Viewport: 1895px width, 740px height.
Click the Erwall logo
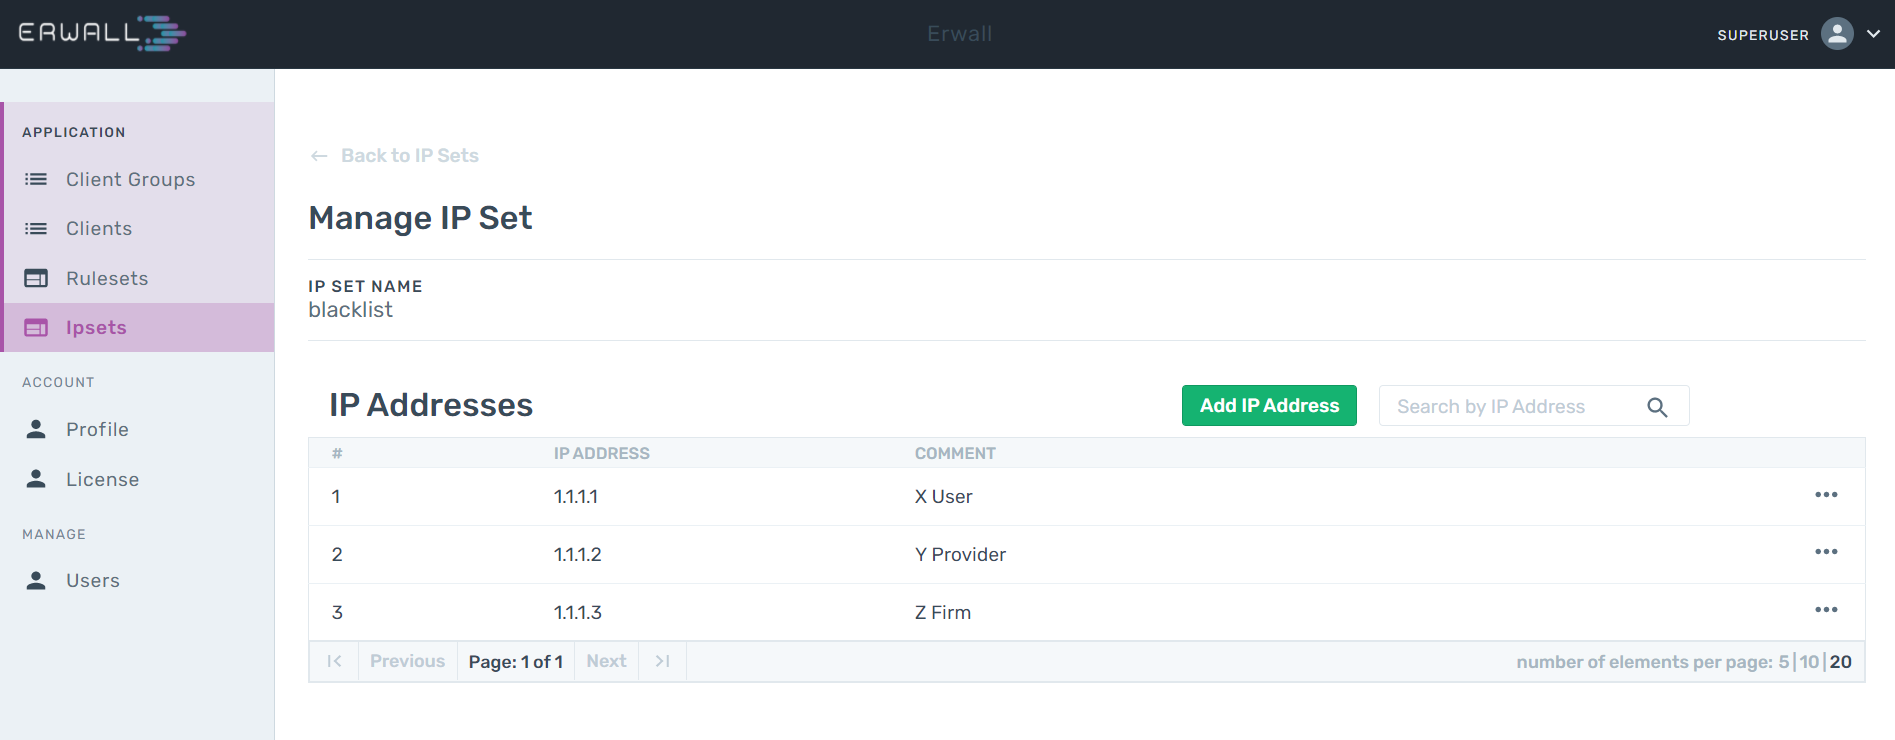102,33
